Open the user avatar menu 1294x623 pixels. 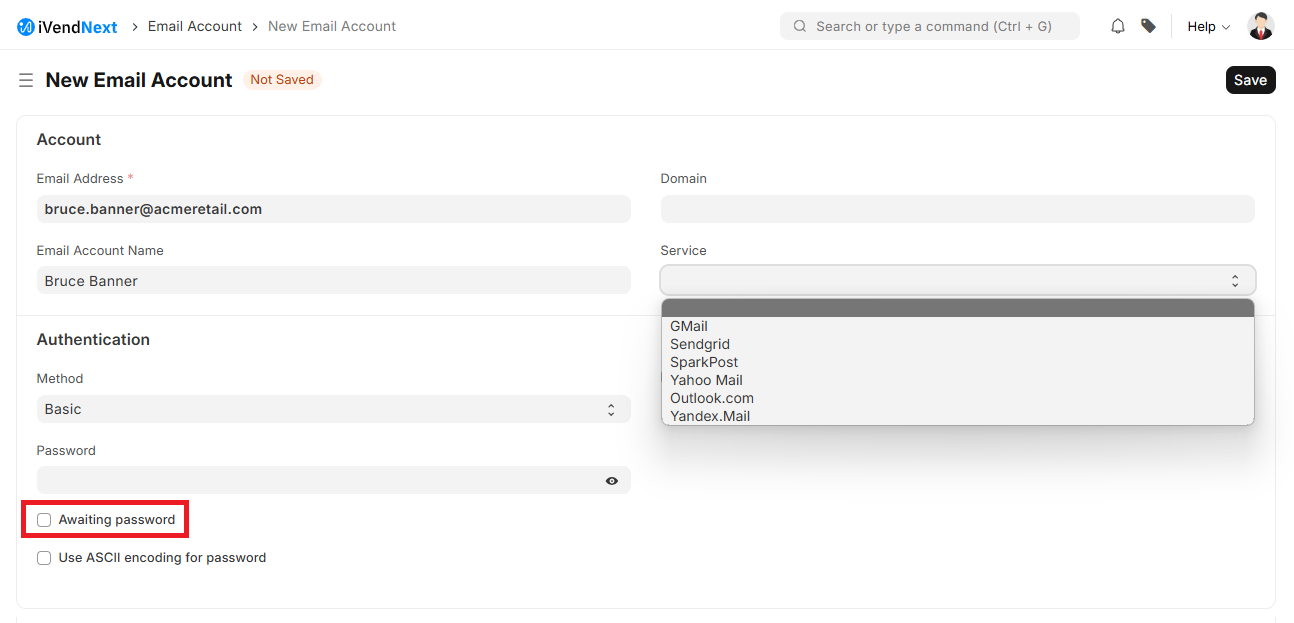click(1260, 27)
